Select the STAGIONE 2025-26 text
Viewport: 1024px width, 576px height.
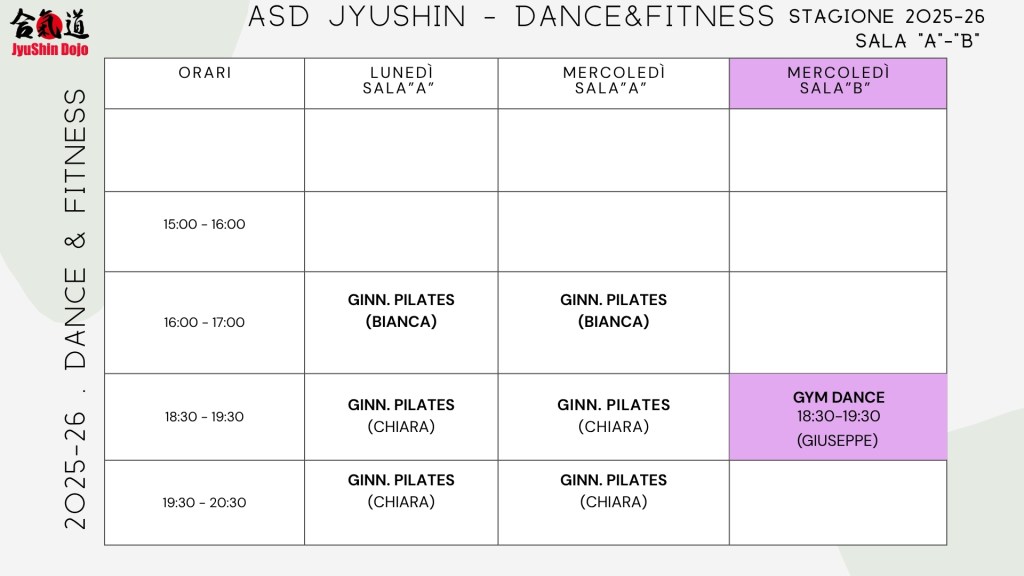tap(886, 17)
